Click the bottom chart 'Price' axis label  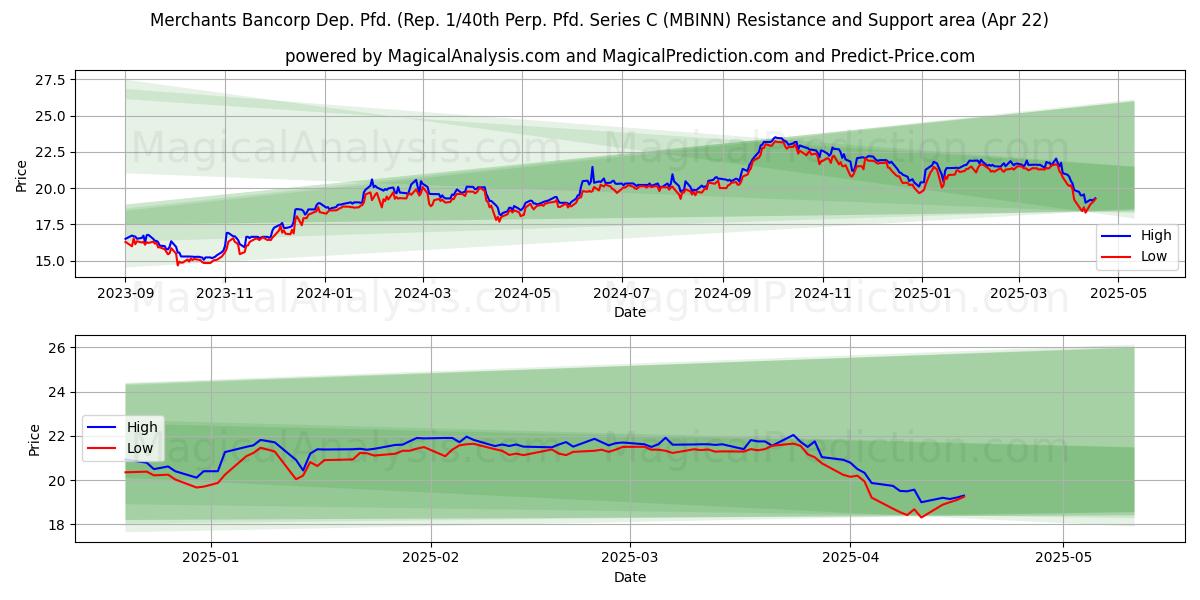pos(35,439)
